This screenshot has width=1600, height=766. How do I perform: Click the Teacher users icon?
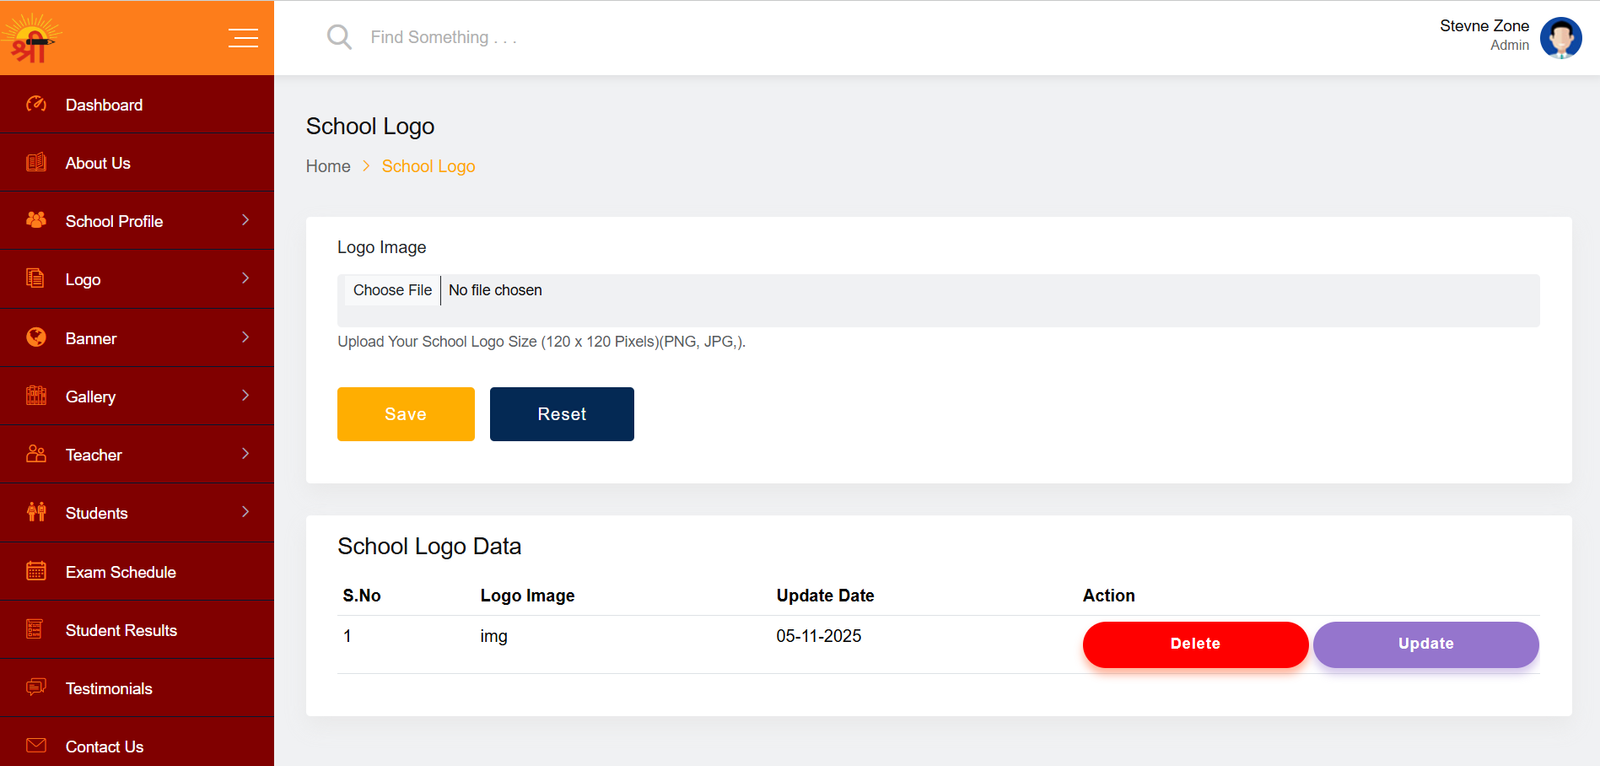(36, 454)
